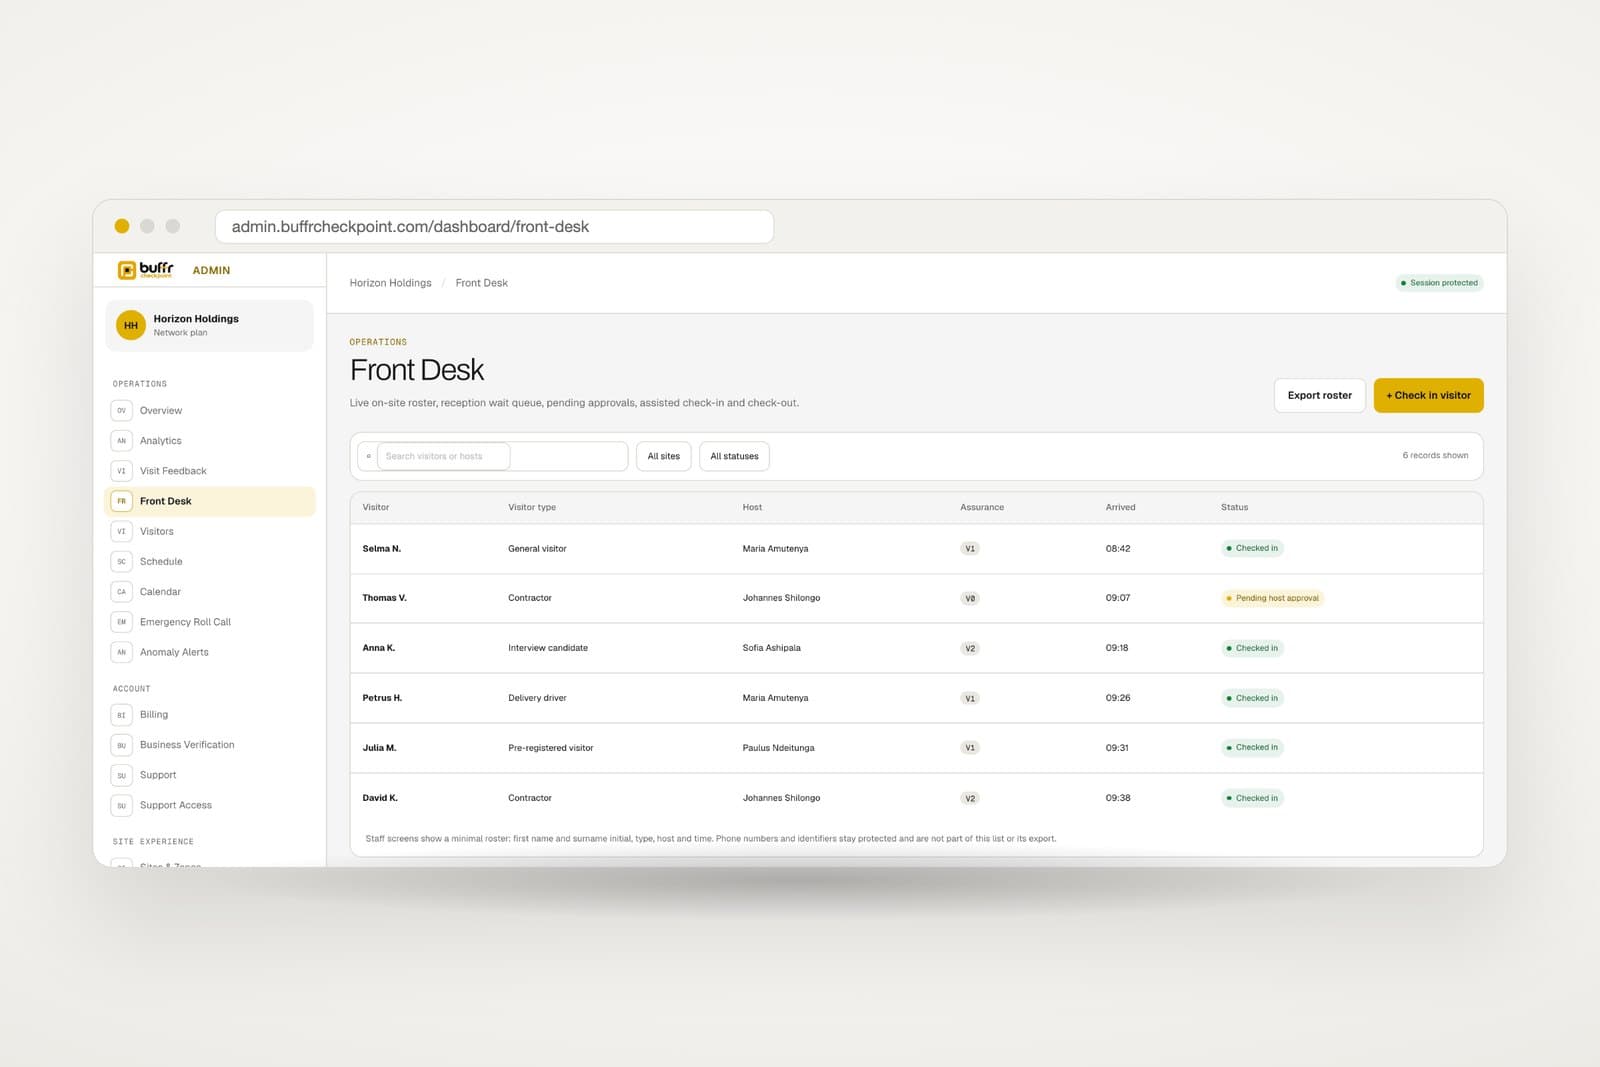Select visitor Selma N. in the roster
Viewport: 1600px width, 1067px height.
382,549
